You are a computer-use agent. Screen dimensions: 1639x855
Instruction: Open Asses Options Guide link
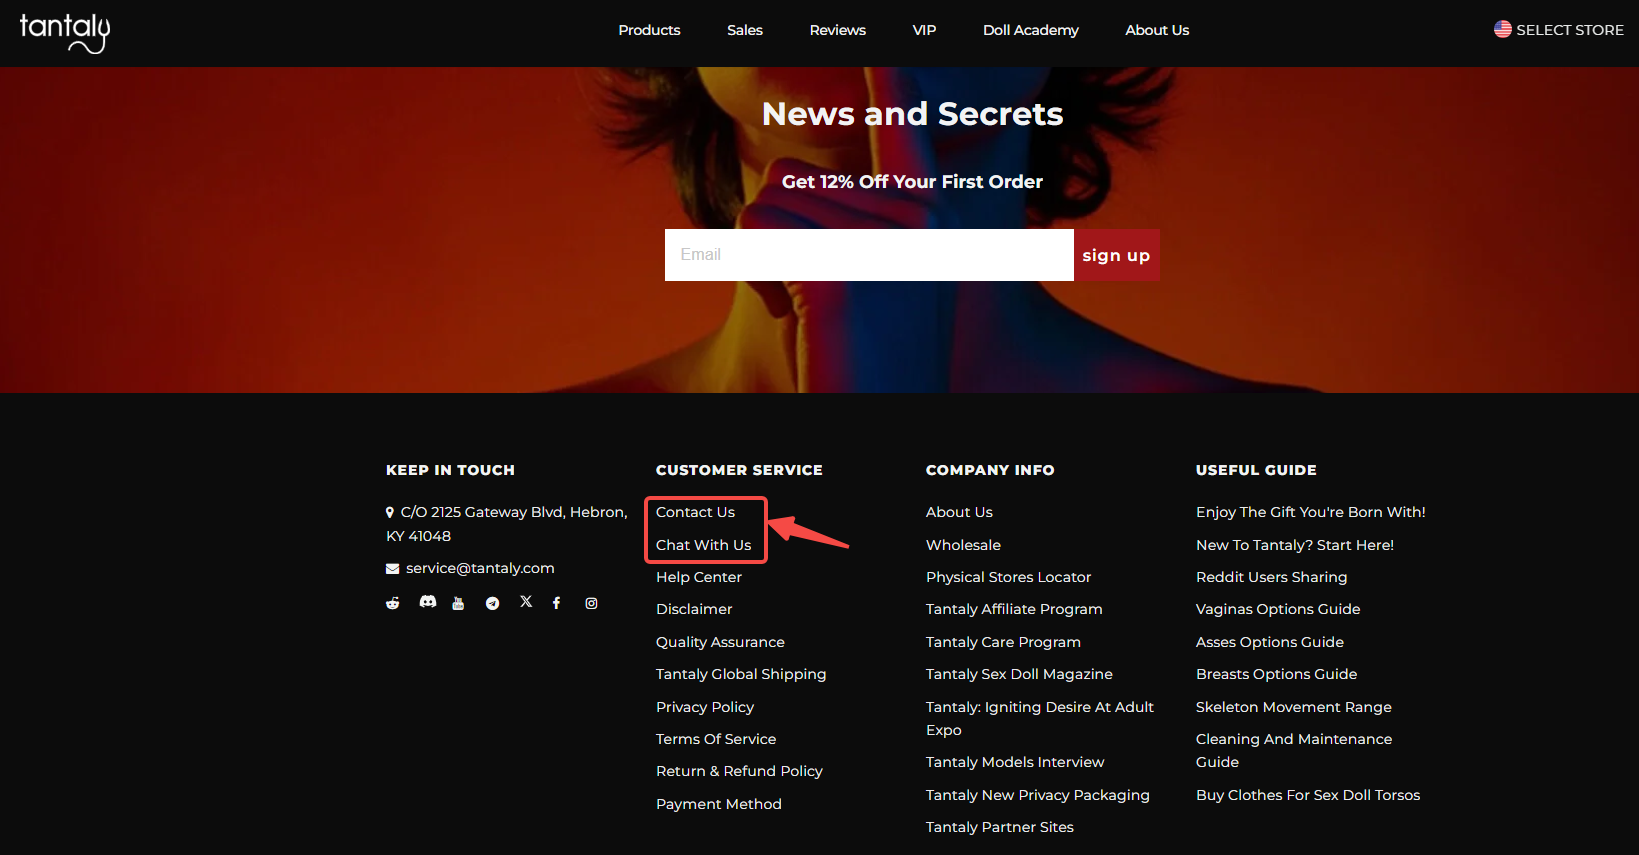(x=1270, y=642)
